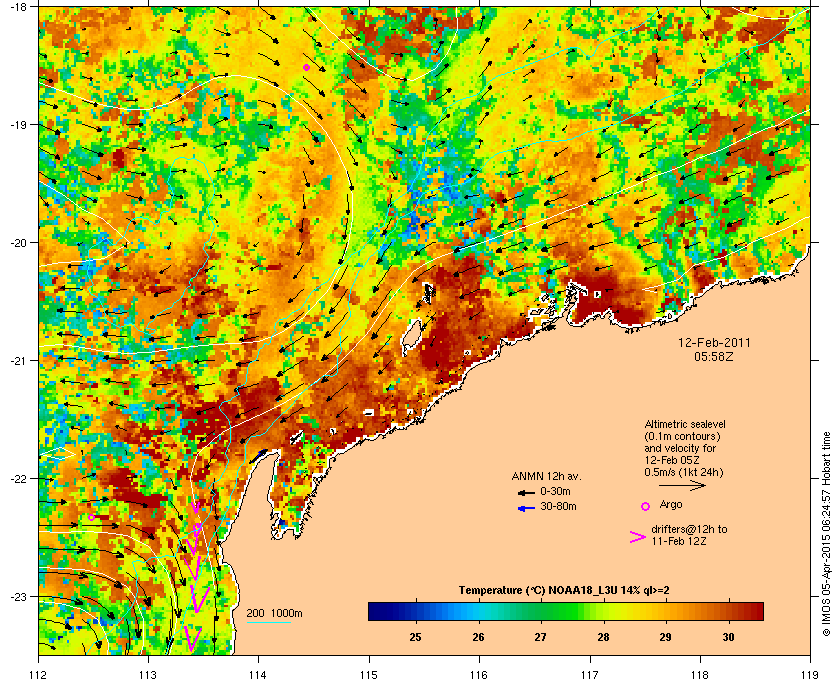Click the longitude axis label '118'

[x=700, y=674]
